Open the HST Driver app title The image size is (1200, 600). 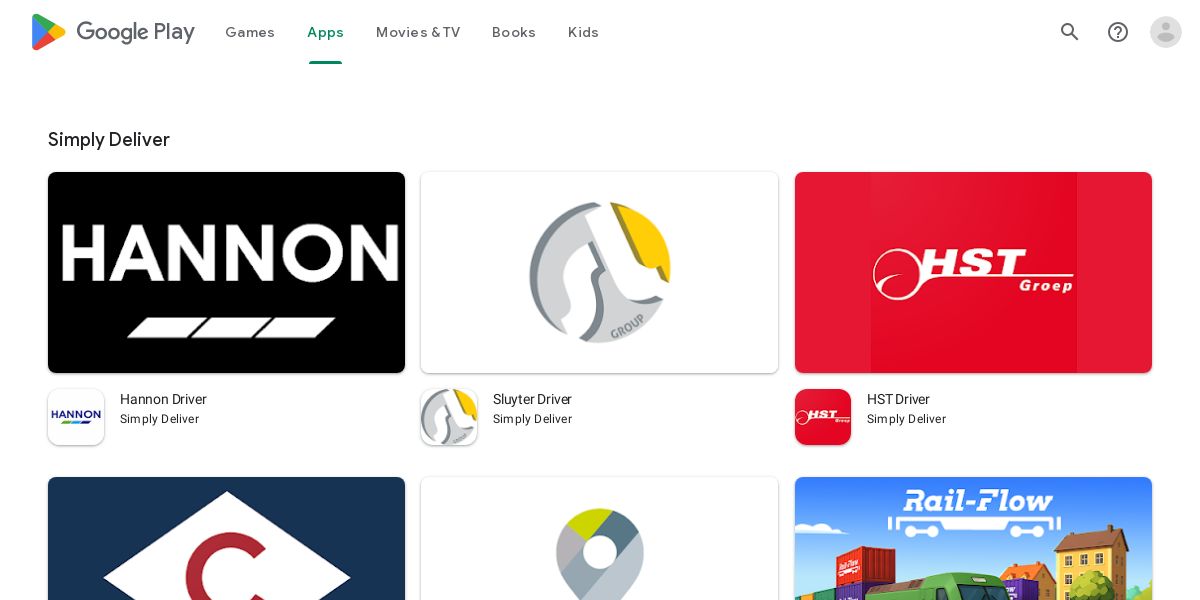[898, 399]
